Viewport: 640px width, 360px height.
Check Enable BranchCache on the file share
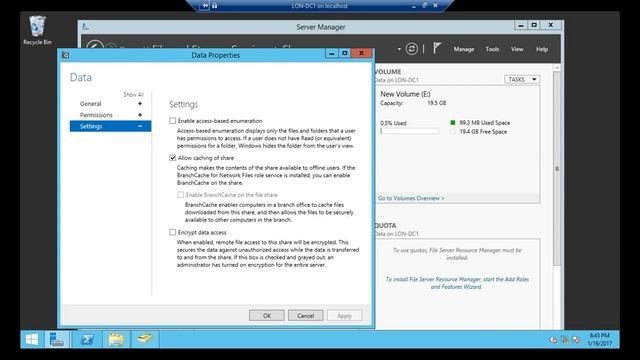(x=180, y=195)
